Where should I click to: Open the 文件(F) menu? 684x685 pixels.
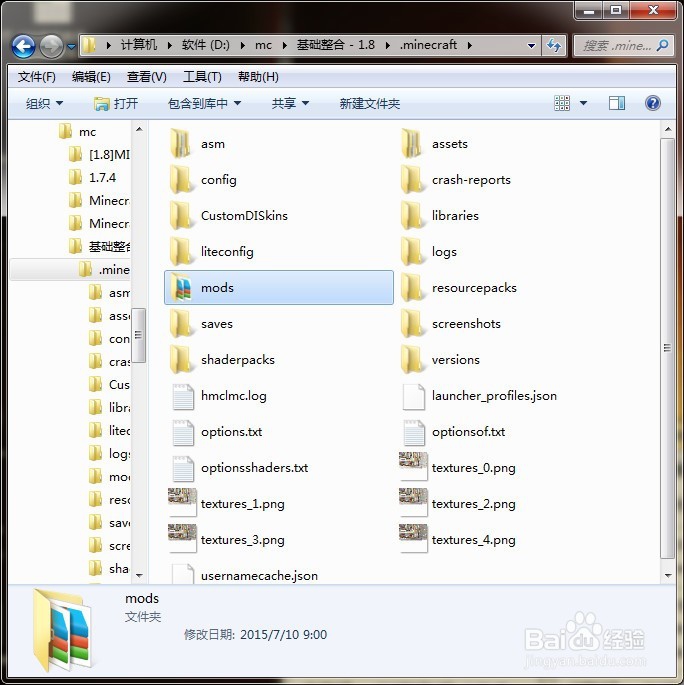[x=37, y=77]
